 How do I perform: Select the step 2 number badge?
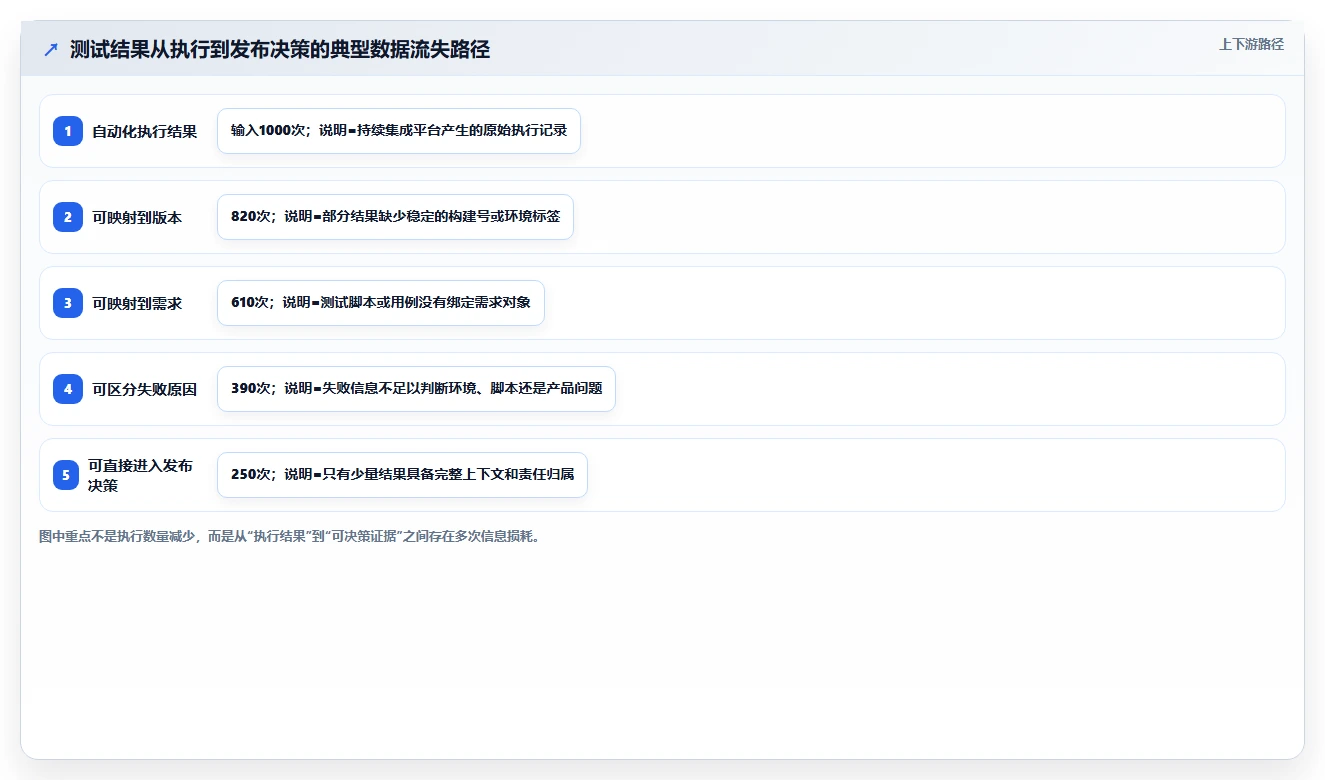[68, 217]
